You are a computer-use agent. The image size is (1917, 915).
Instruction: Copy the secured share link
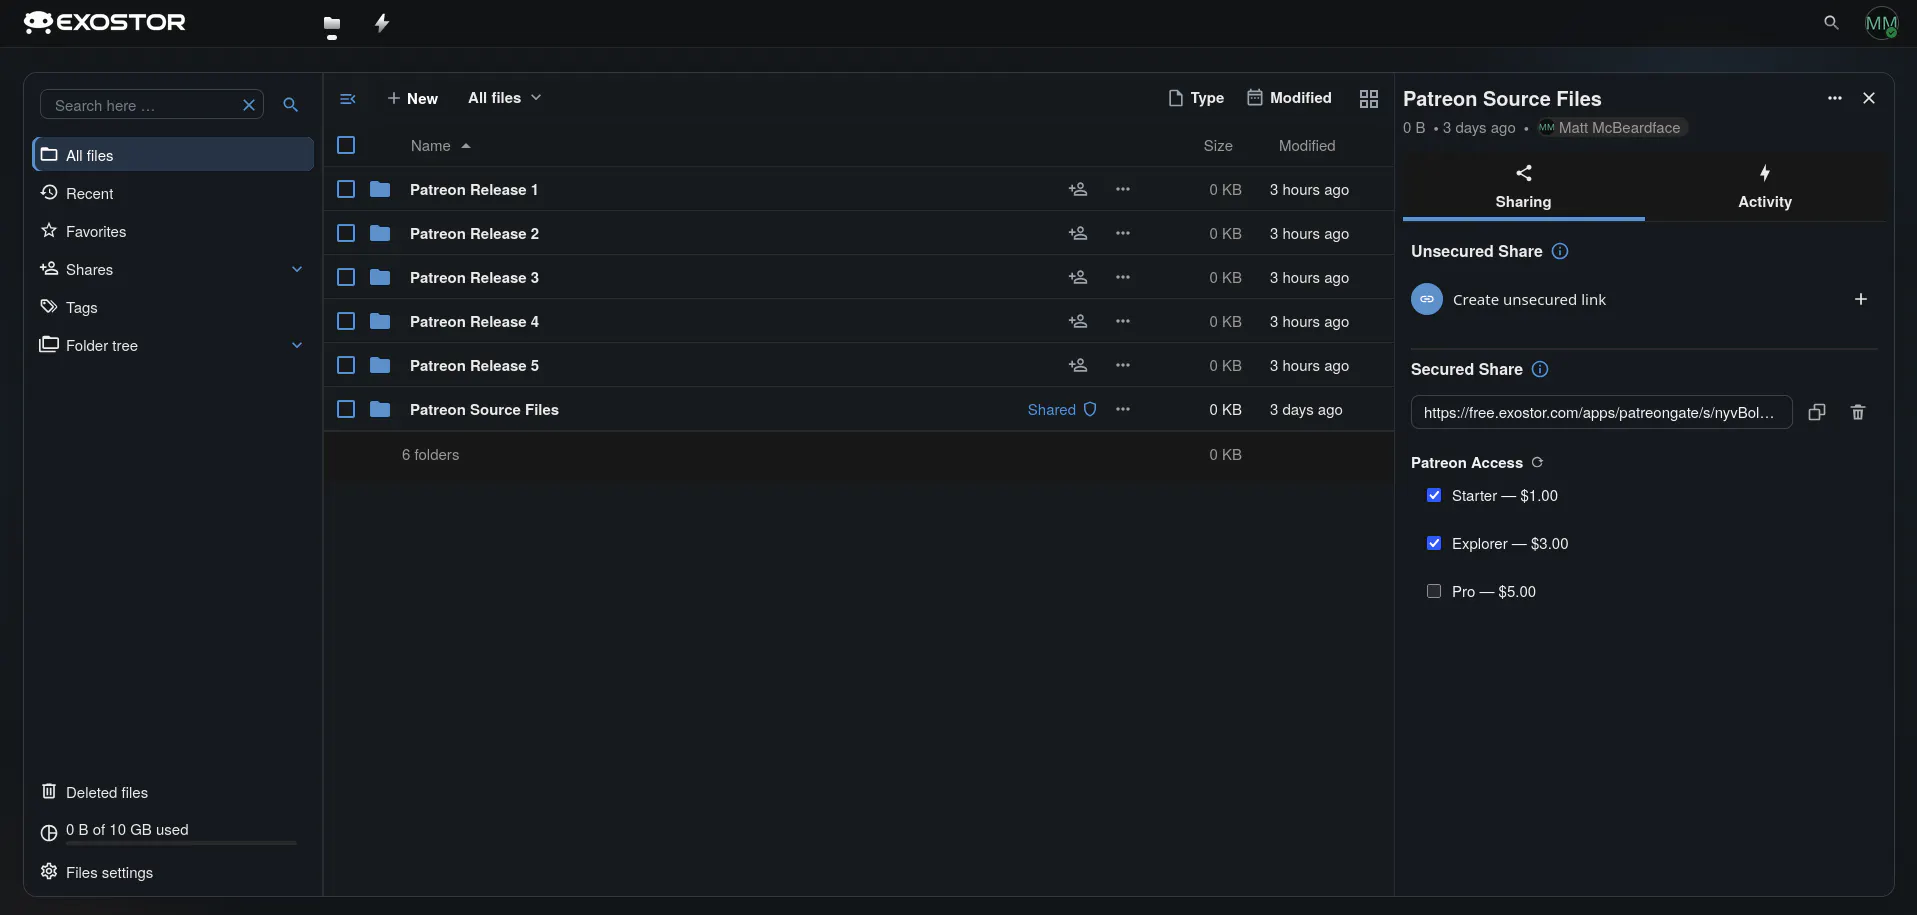[1817, 412]
